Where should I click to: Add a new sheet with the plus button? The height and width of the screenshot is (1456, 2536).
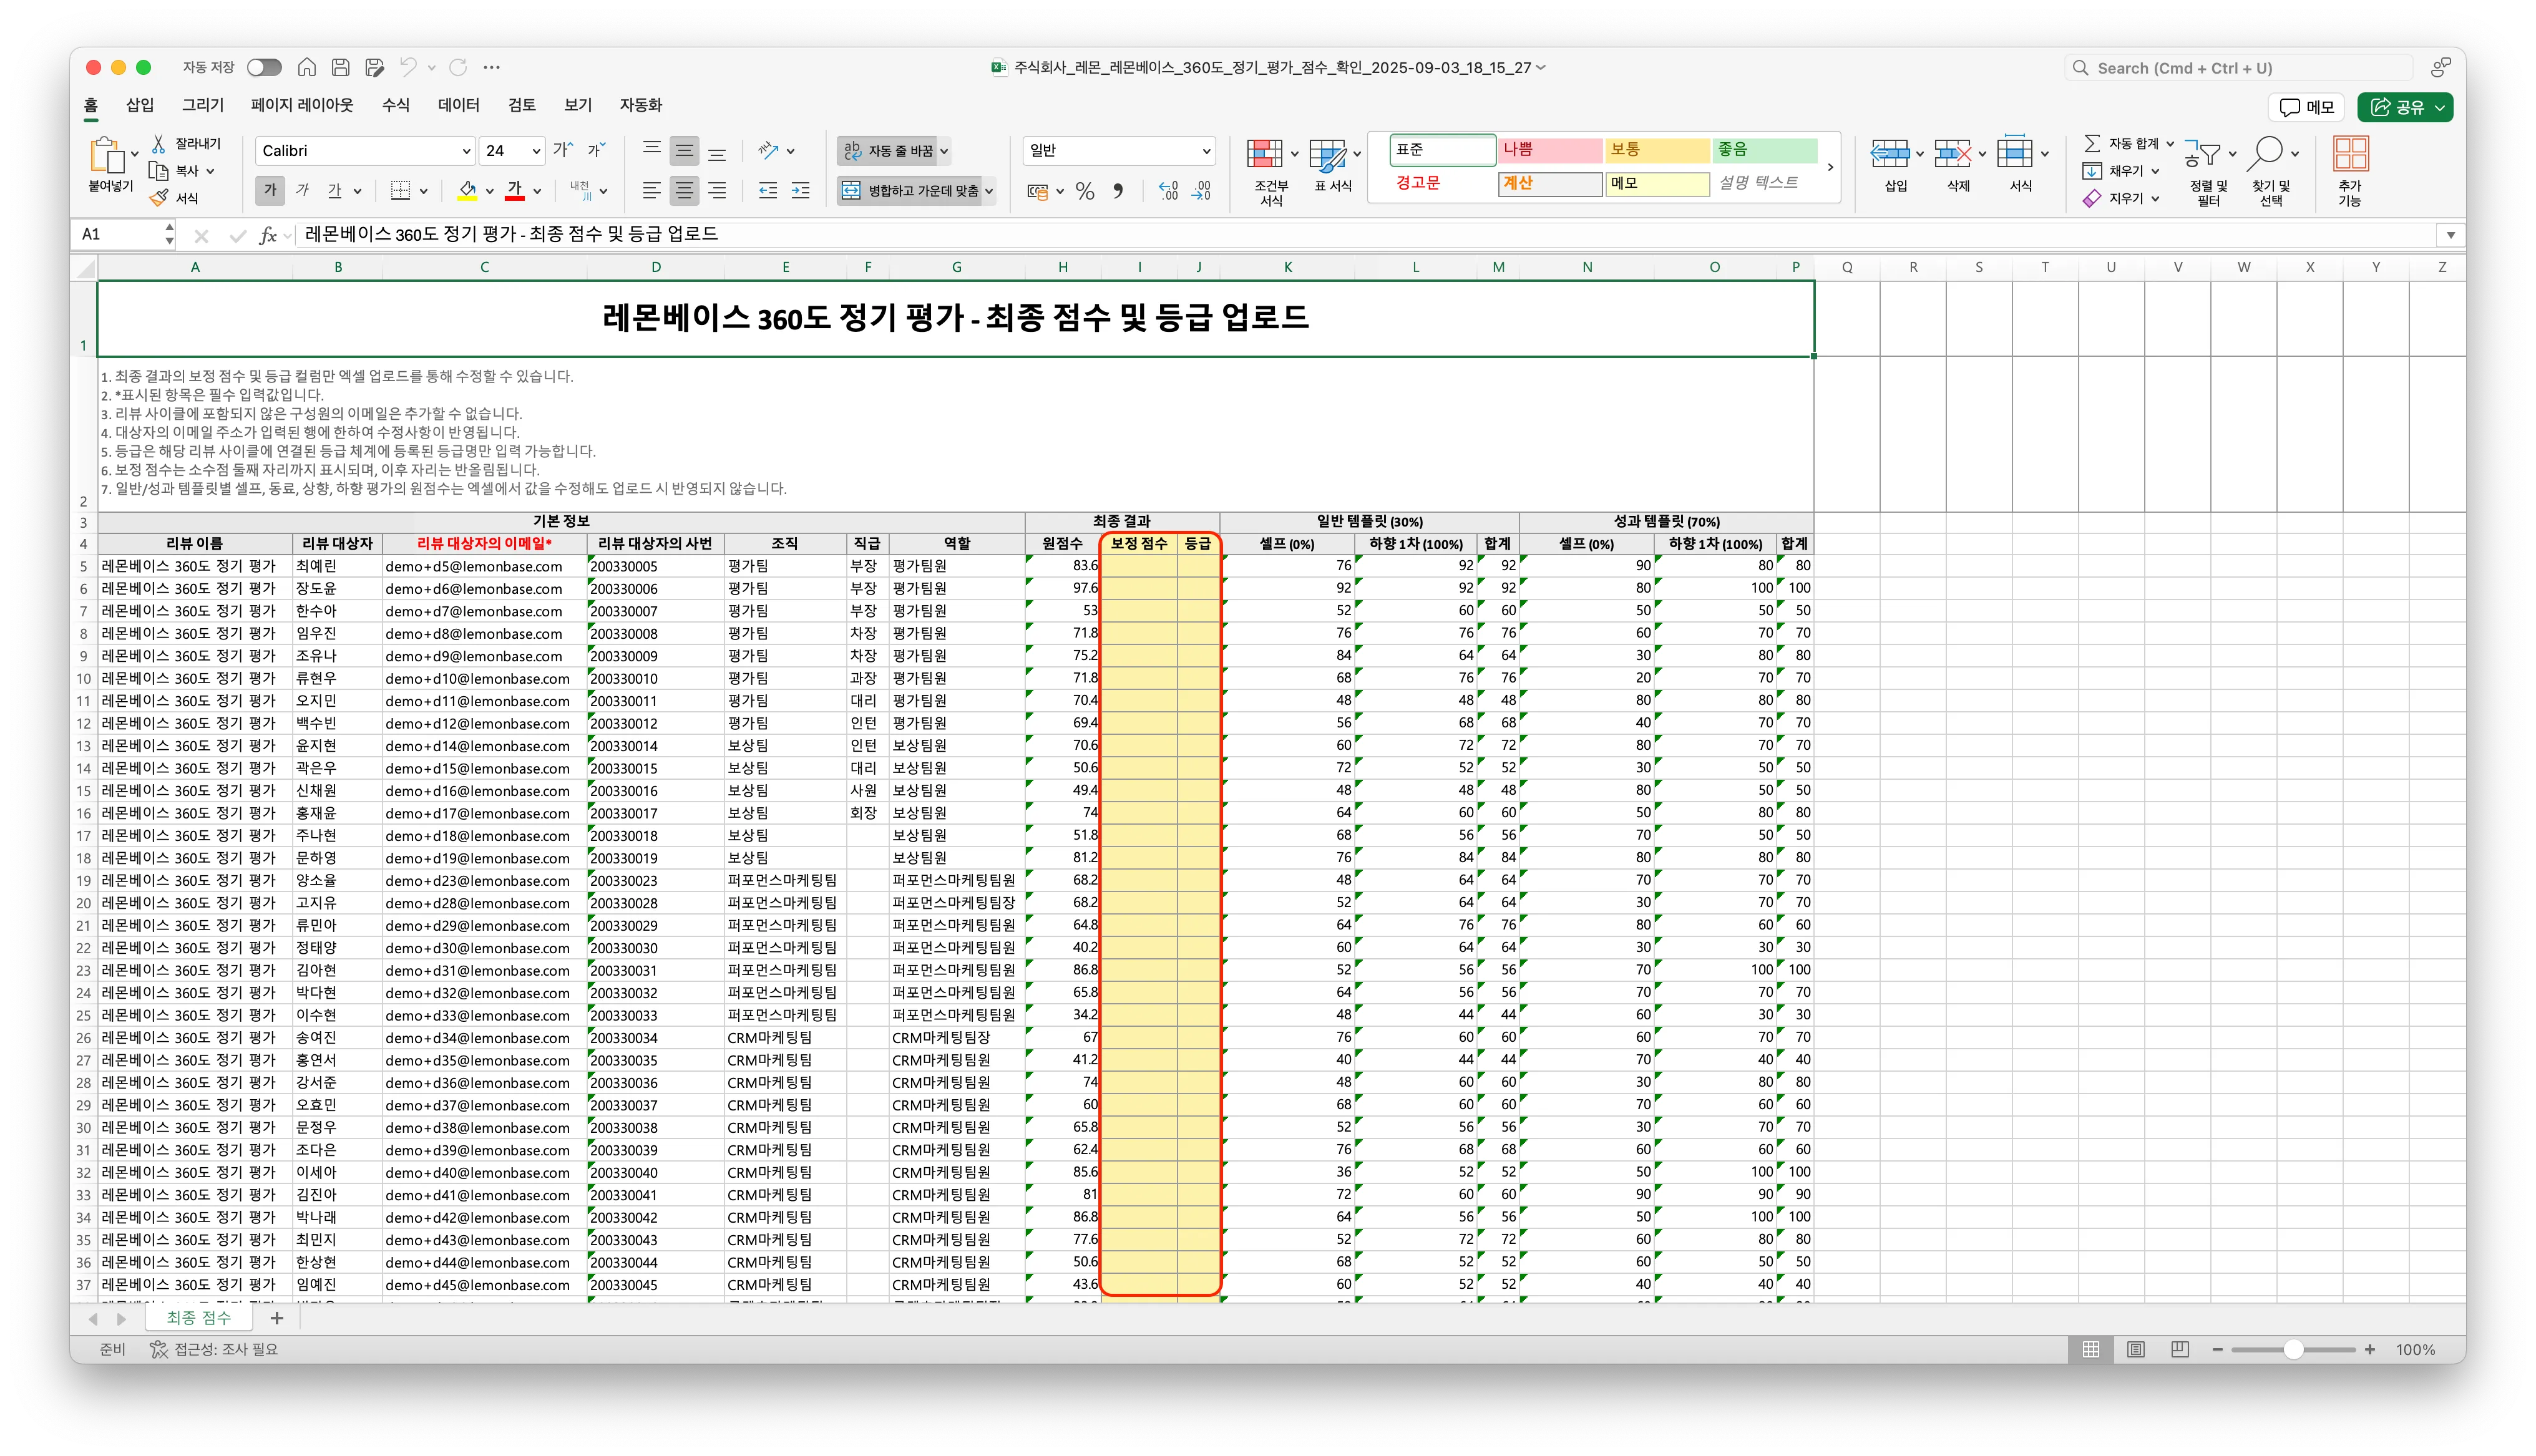click(x=277, y=1318)
